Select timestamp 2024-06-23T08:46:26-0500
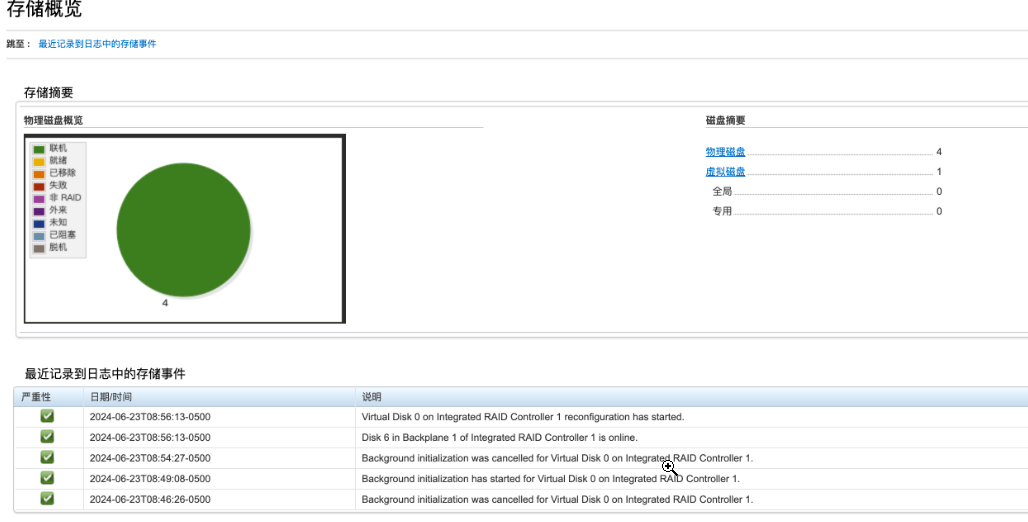1028x522 pixels. click(150, 499)
